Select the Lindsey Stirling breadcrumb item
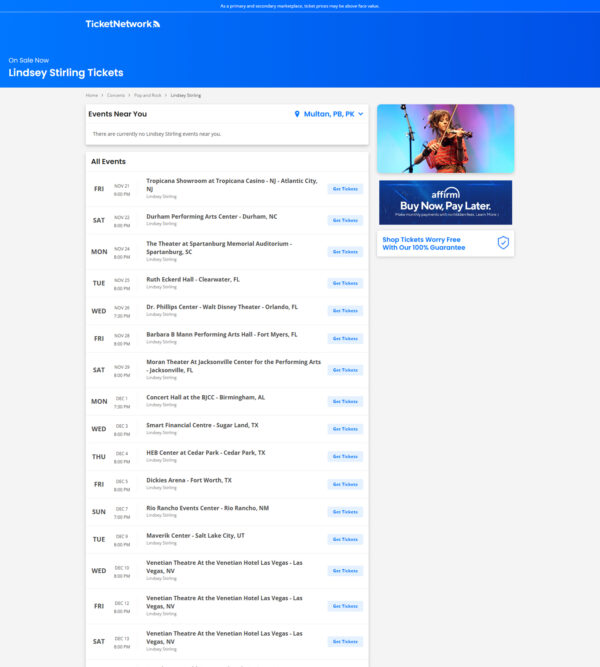600x667 pixels. [186, 95]
